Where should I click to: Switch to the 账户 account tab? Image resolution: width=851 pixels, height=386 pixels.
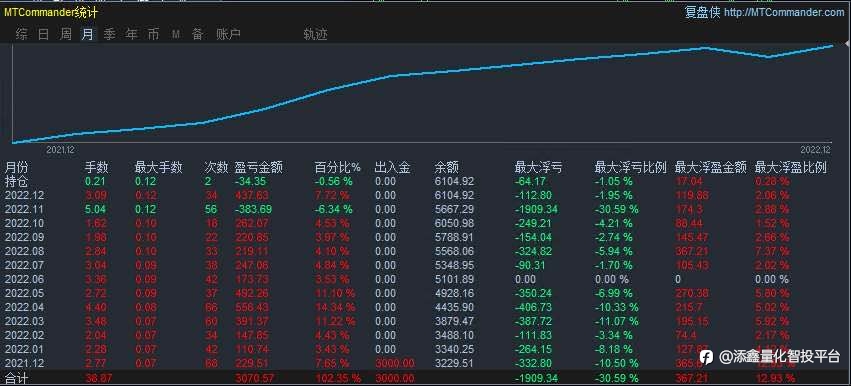click(x=228, y=35)
